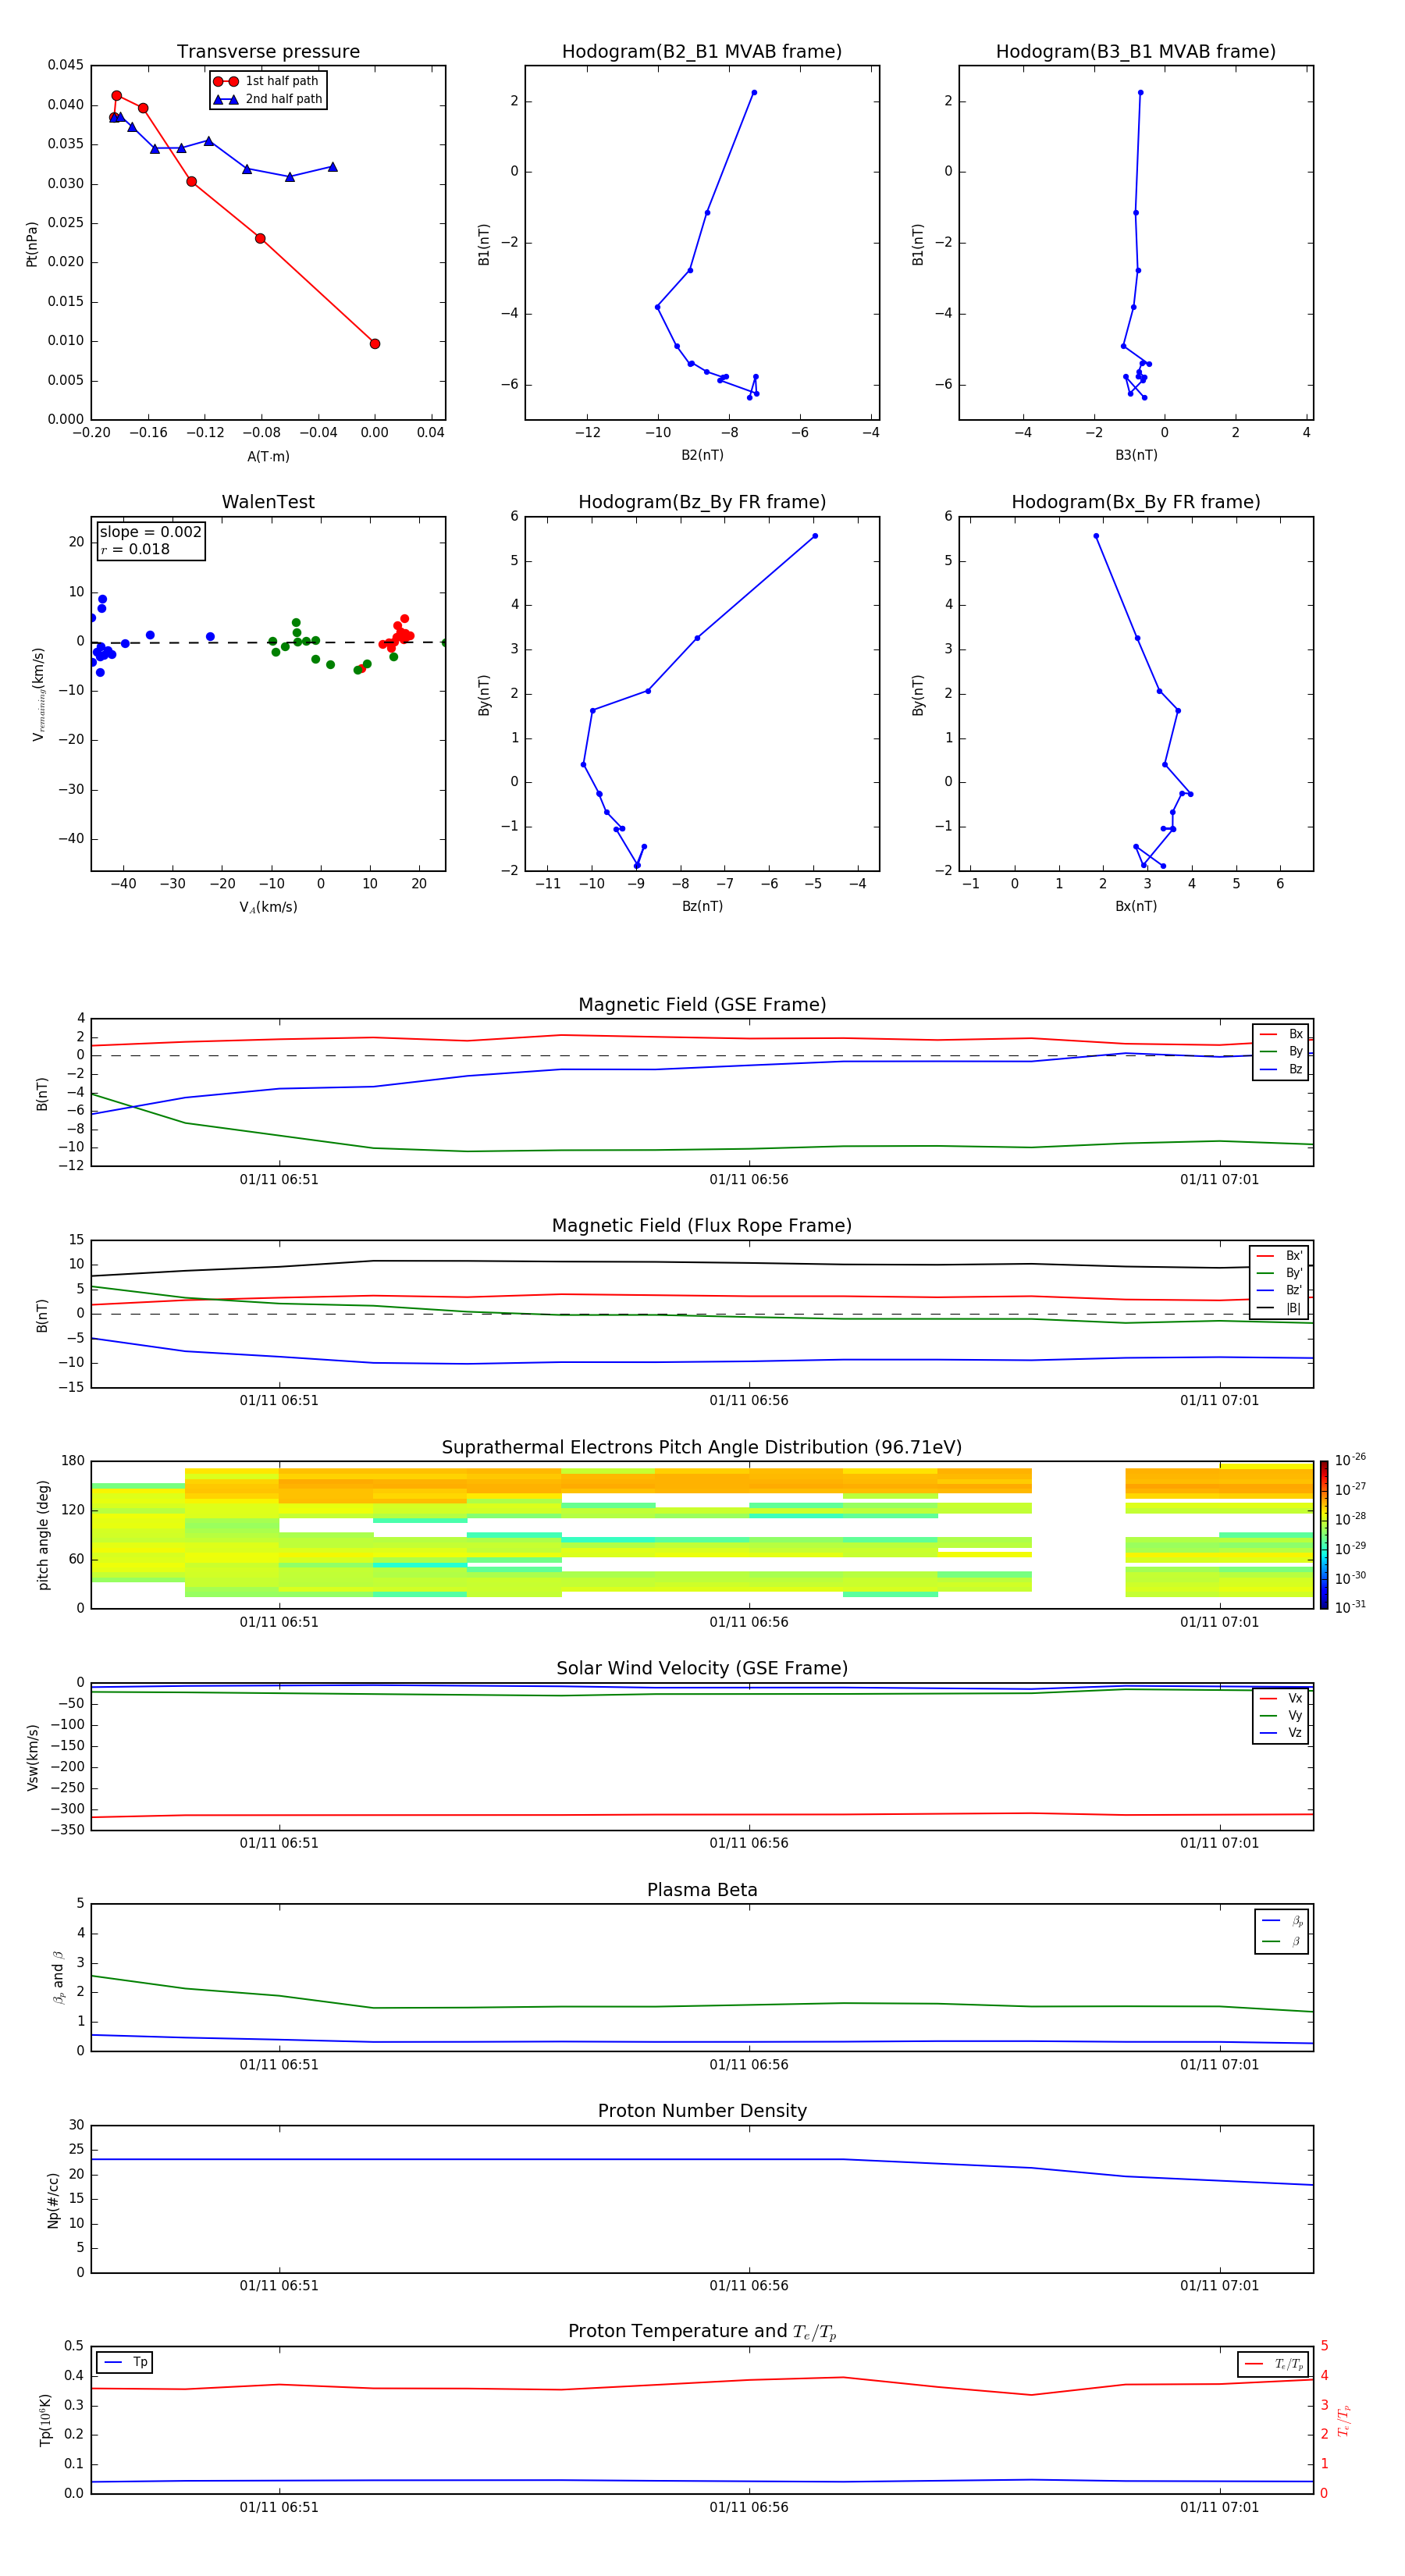Screen dimensions: 1405x2576
Task: Click the 'Pt(nPa)' y-axis label
Action: pyautogui.click(x=32, y=243)
